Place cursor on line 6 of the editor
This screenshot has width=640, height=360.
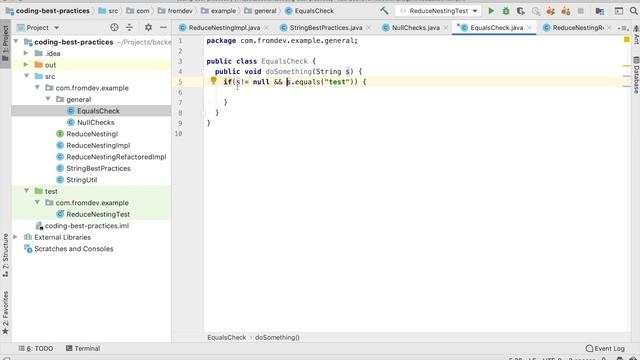pyautogui.click(x=416, y=92)
